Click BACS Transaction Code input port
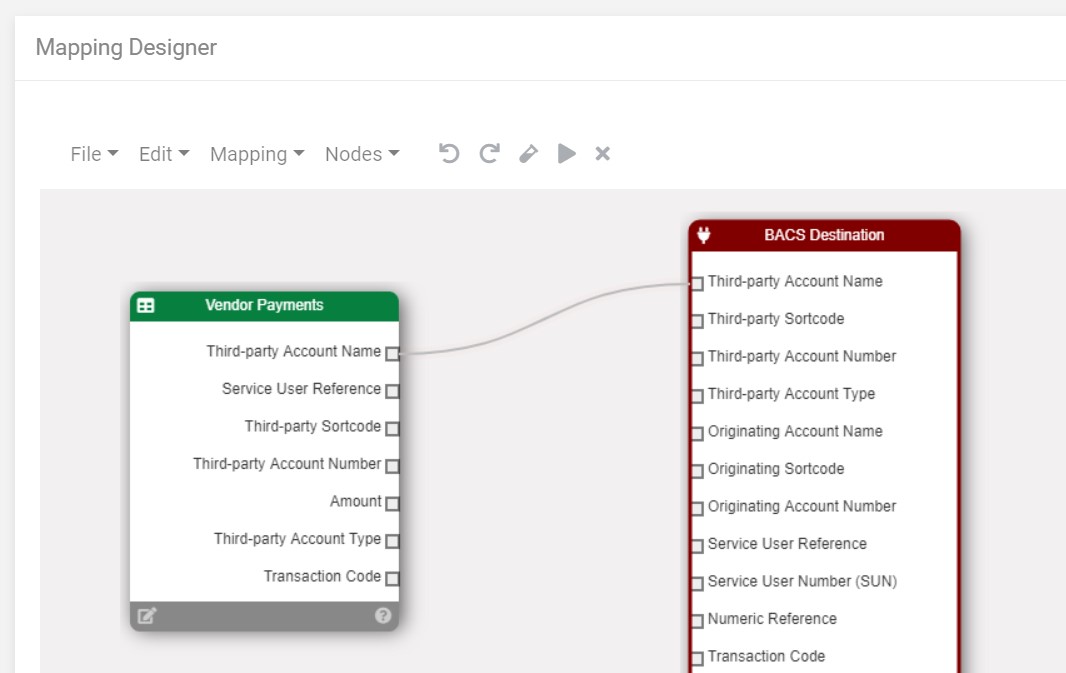 click(697, 658)
